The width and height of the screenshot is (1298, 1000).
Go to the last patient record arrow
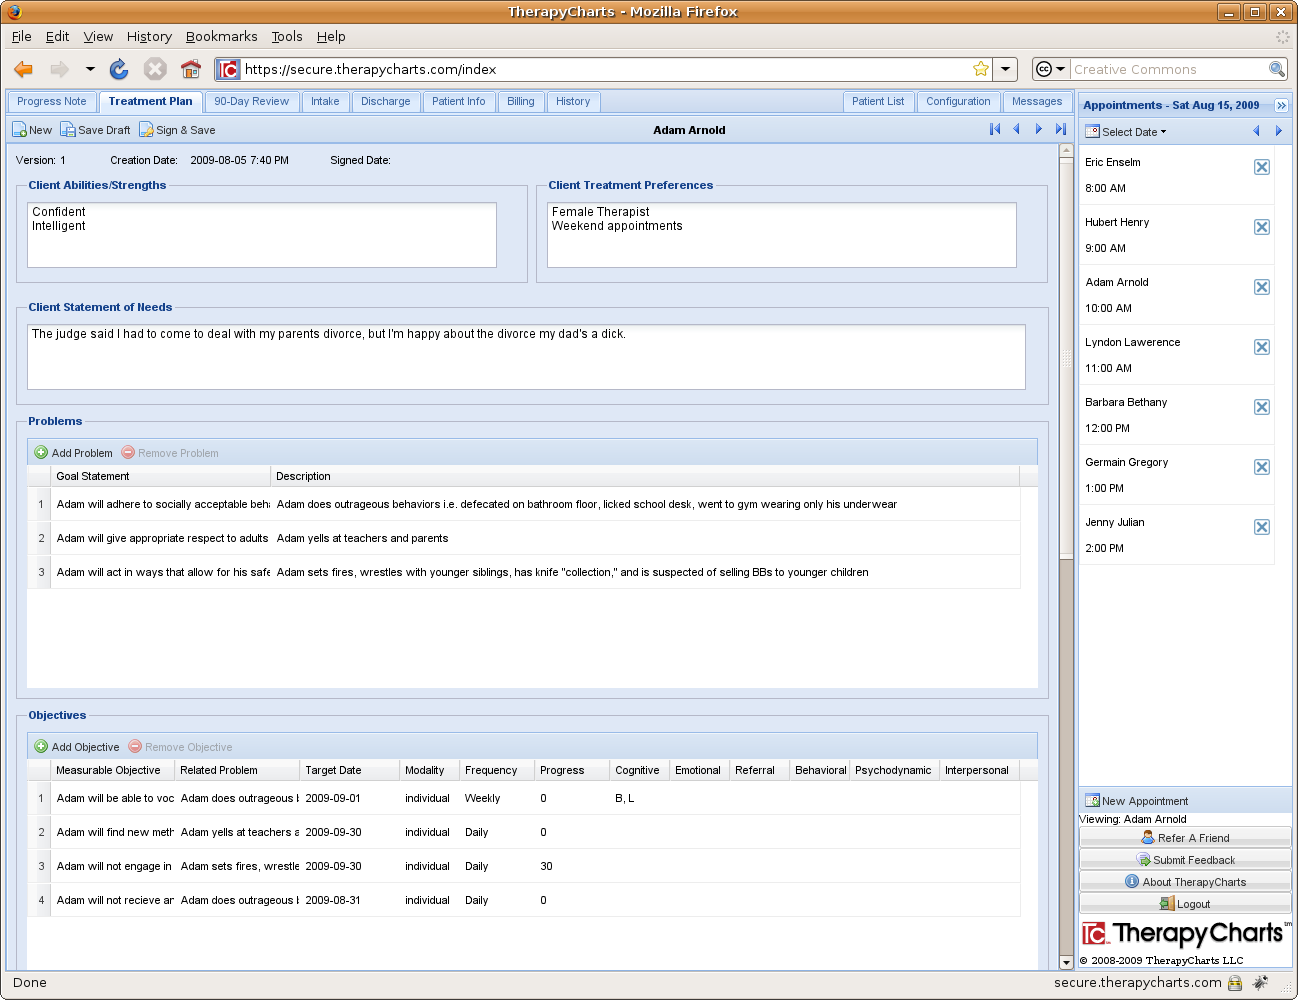pos(1061,129)
